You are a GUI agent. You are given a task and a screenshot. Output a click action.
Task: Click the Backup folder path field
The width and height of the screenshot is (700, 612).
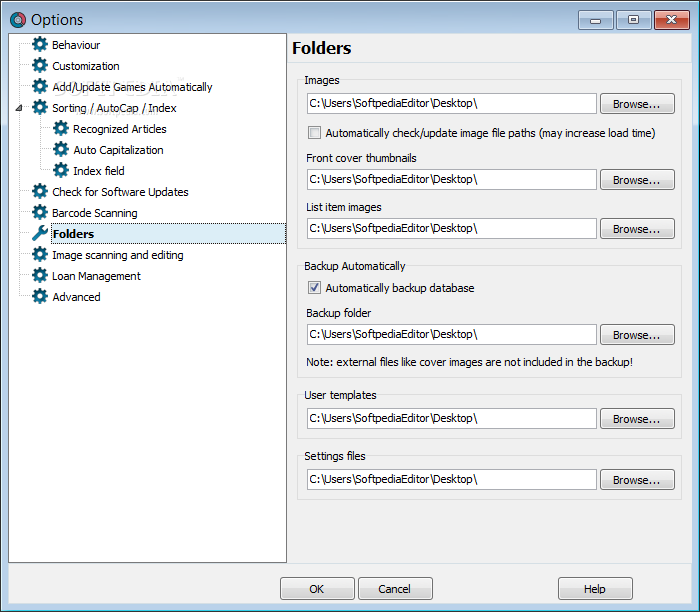[452, 334]
